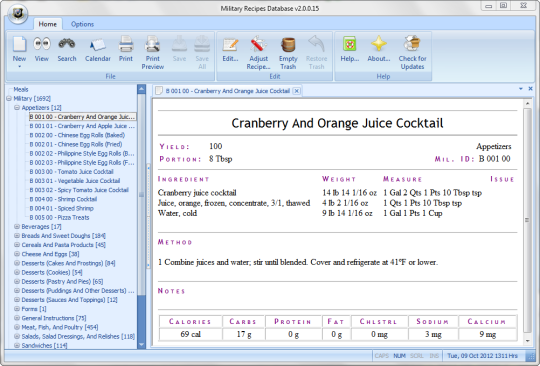Image resolution: width=540 pixels, height=366 pixels.
Task: Open B 002 01 Chinese Egg Rolls (Fried)
Action: (x=76, y=144)
